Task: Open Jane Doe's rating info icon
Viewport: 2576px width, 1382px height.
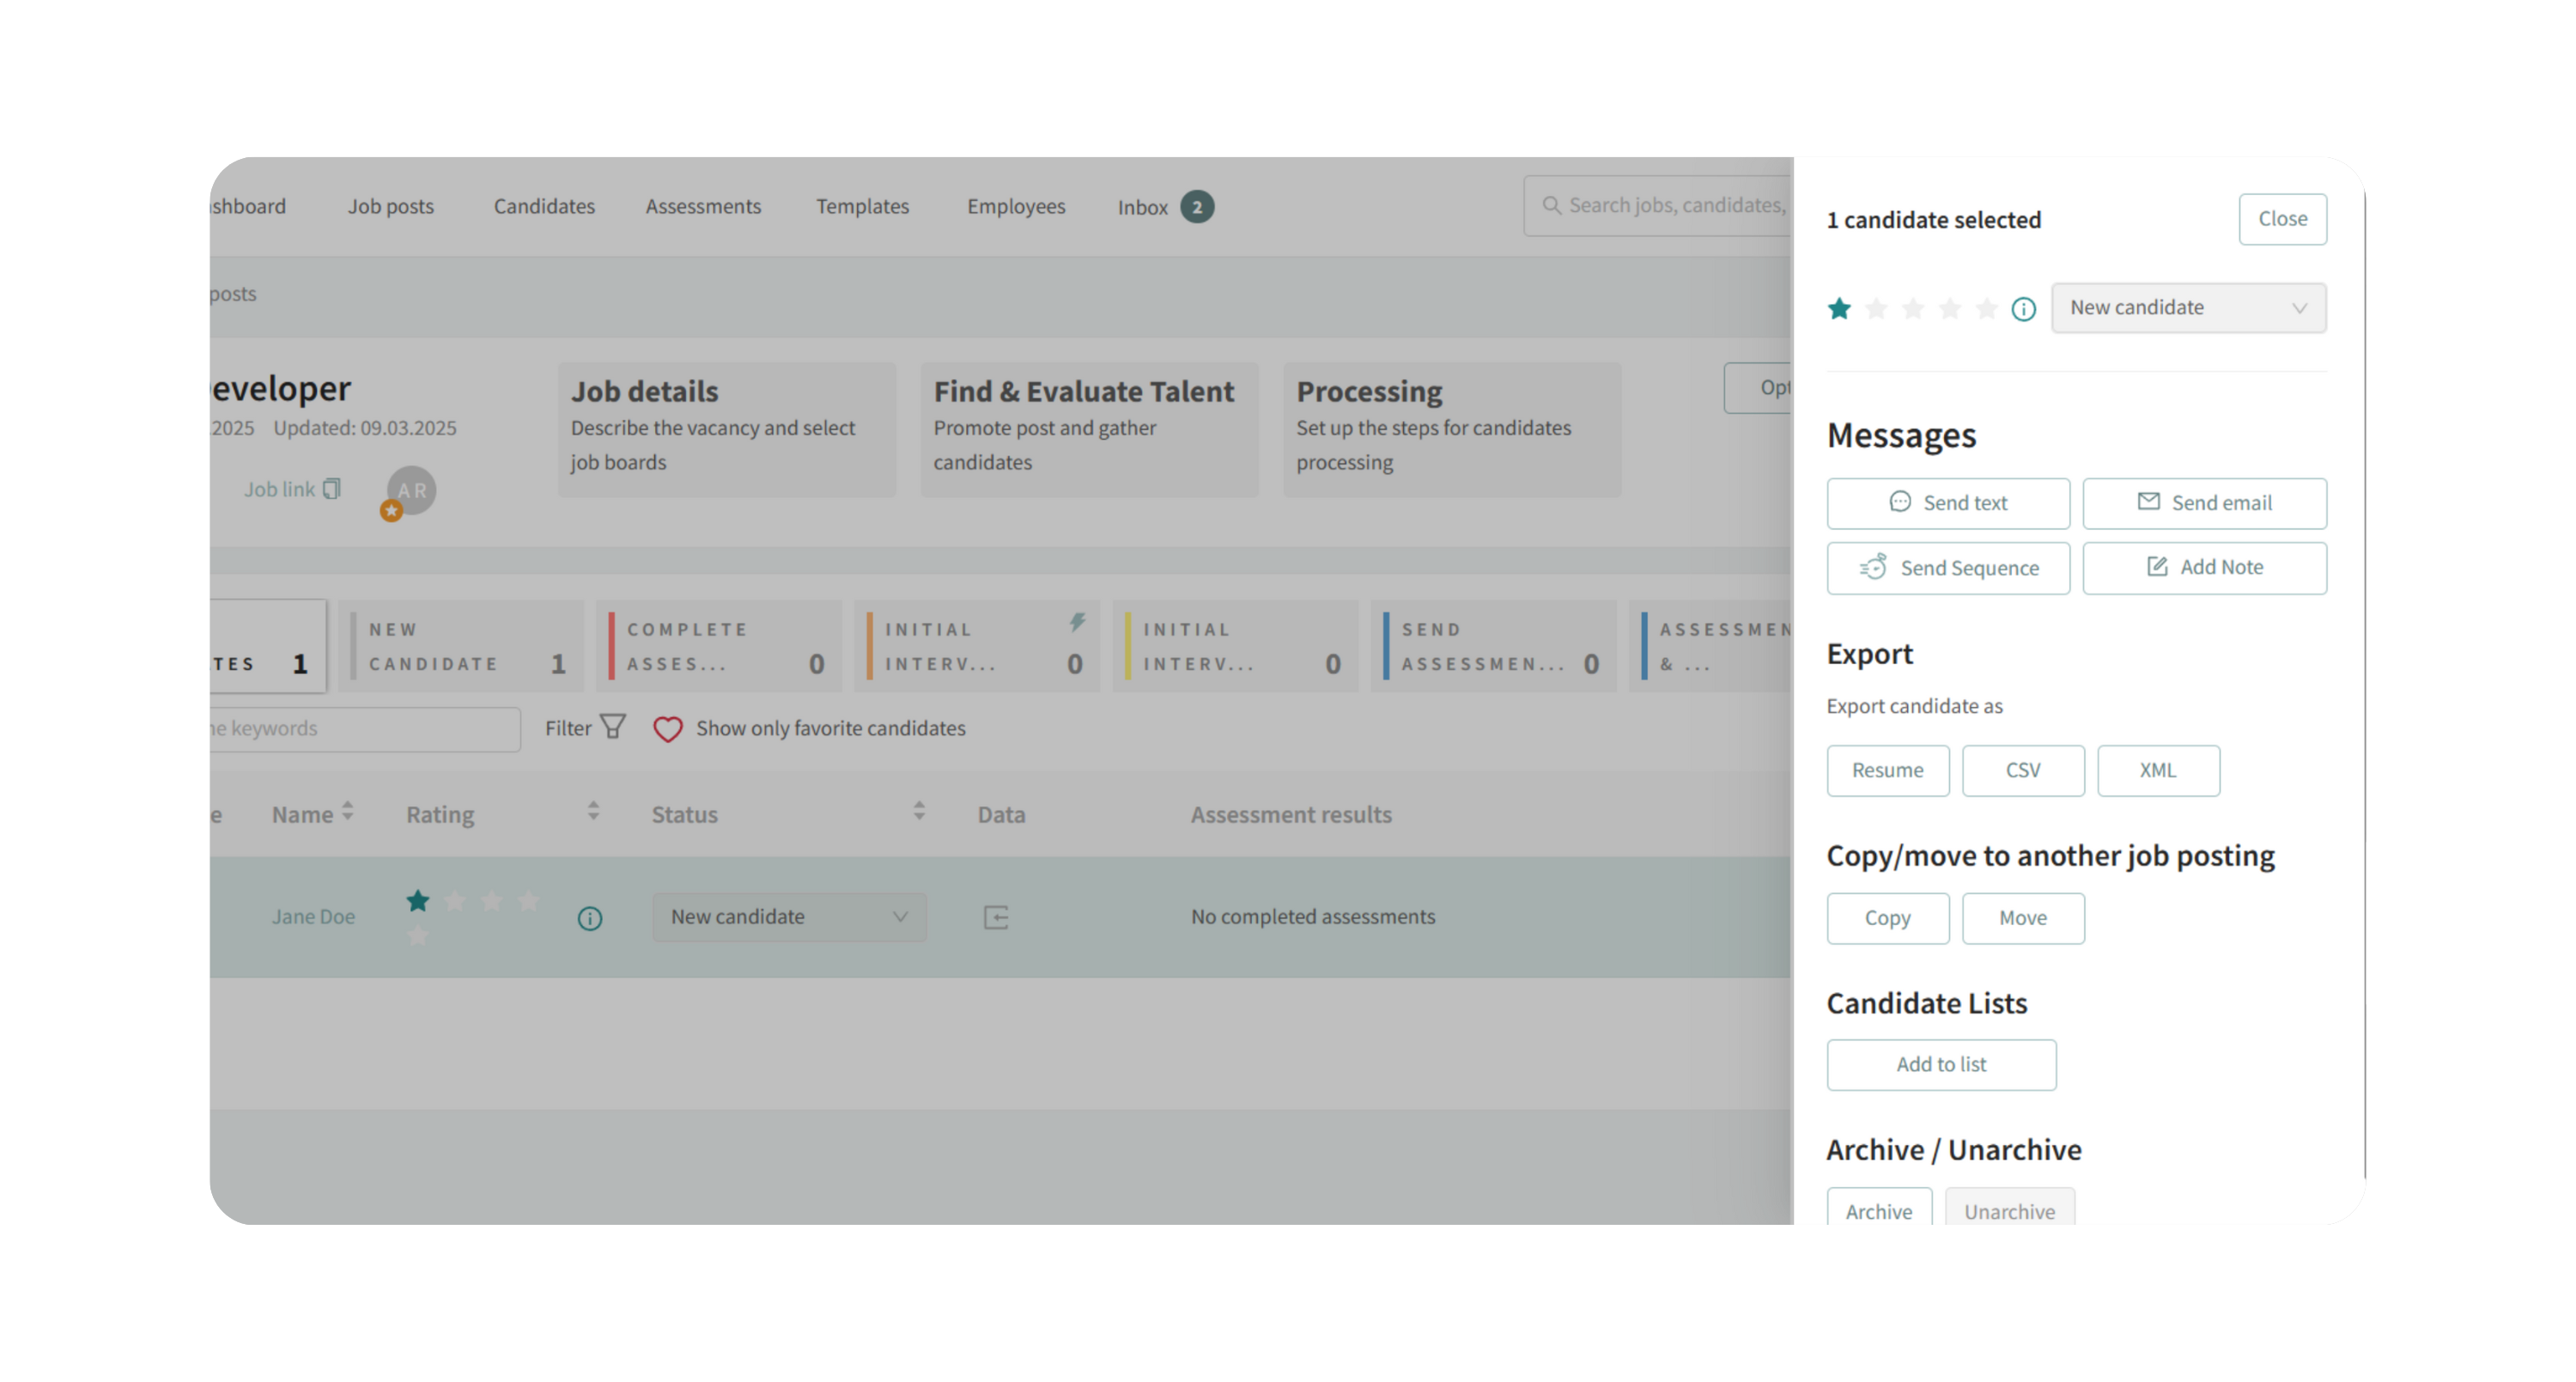Action: (590, 918)
